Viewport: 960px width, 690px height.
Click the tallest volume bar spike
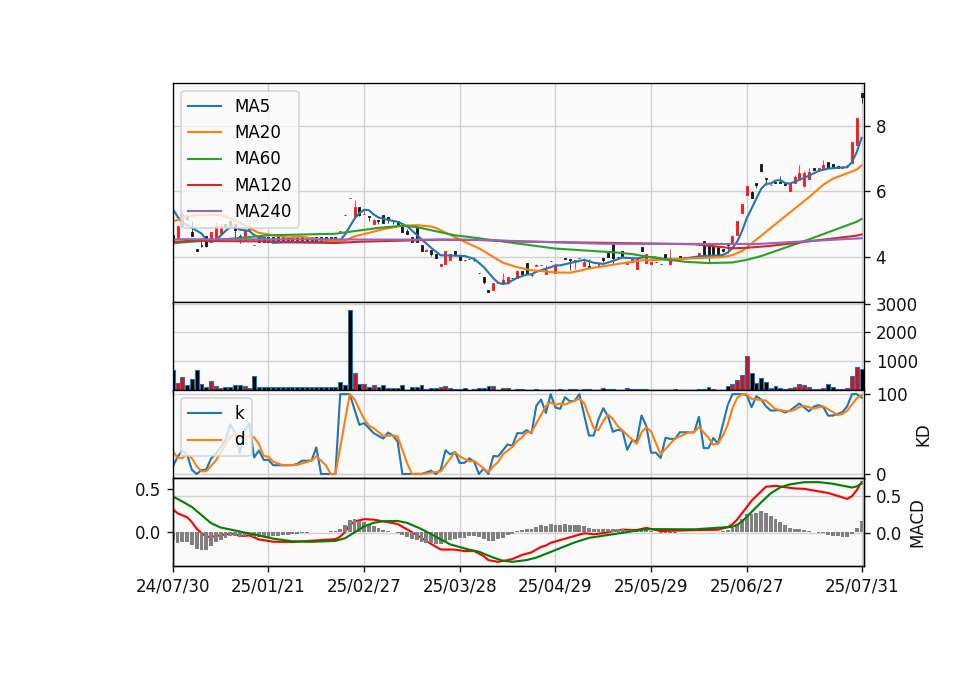tap(350, 350)
